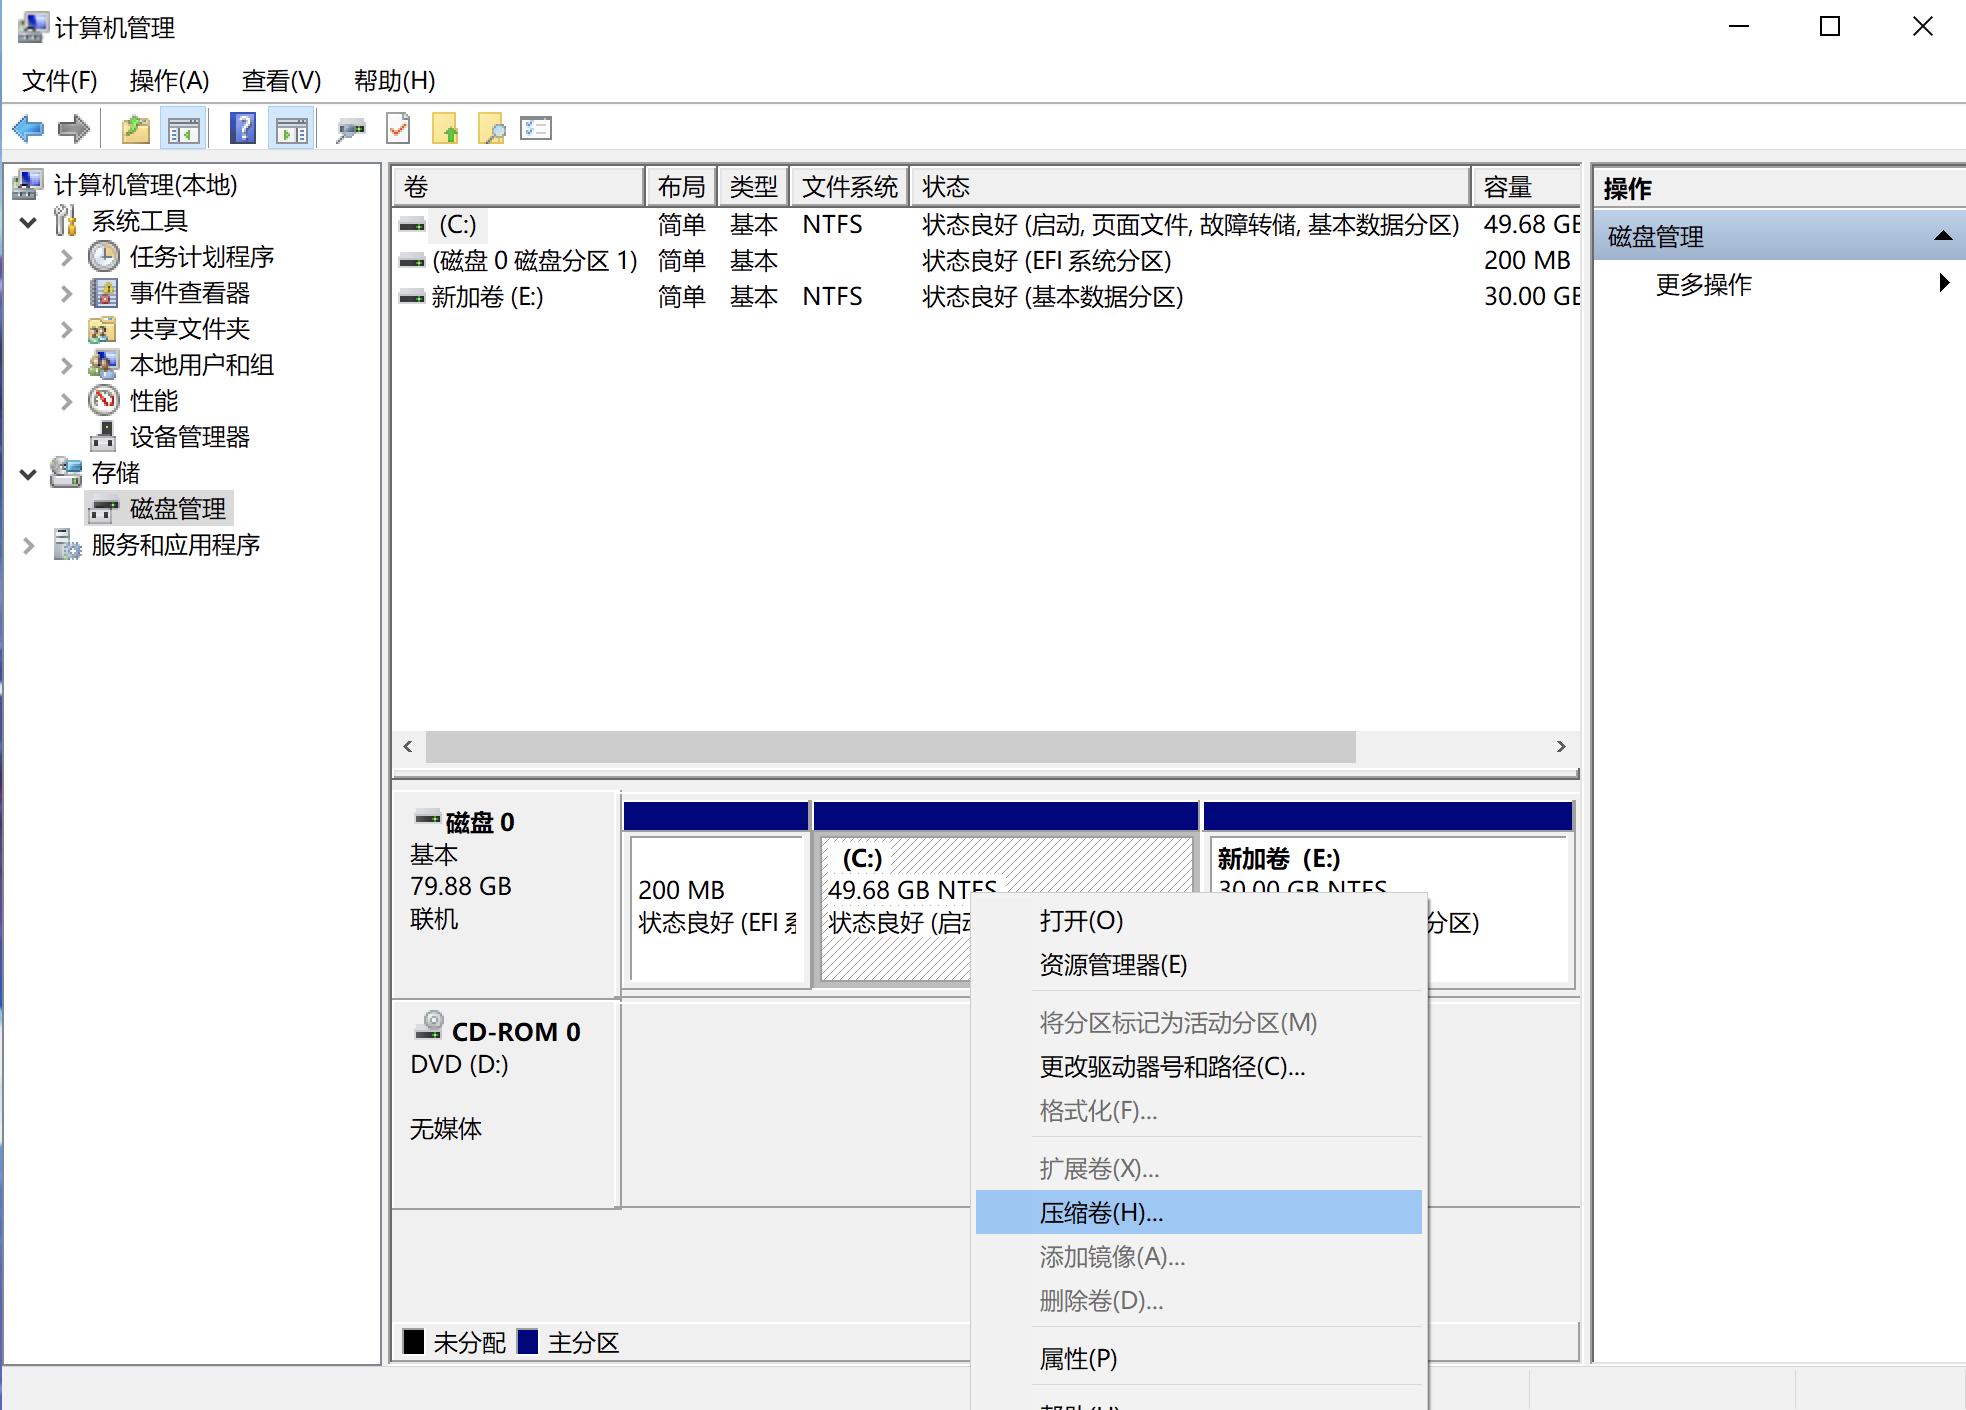Collapse the Disk Management (磁盘管理) actions section arrow
The height and width of the screenshot is (1410, 1966).
(1942, 236)
